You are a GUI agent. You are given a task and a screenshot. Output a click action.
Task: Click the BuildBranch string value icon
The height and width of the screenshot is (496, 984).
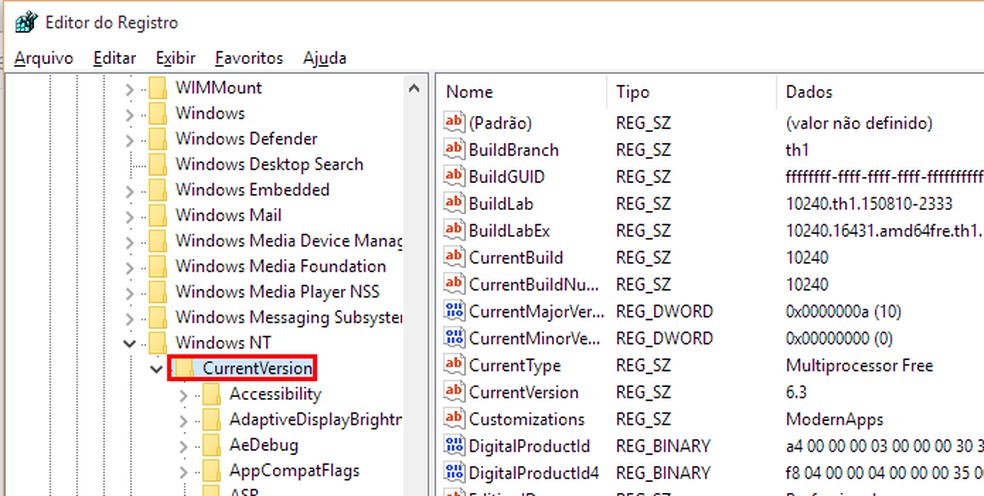click(x=455, y=150)
